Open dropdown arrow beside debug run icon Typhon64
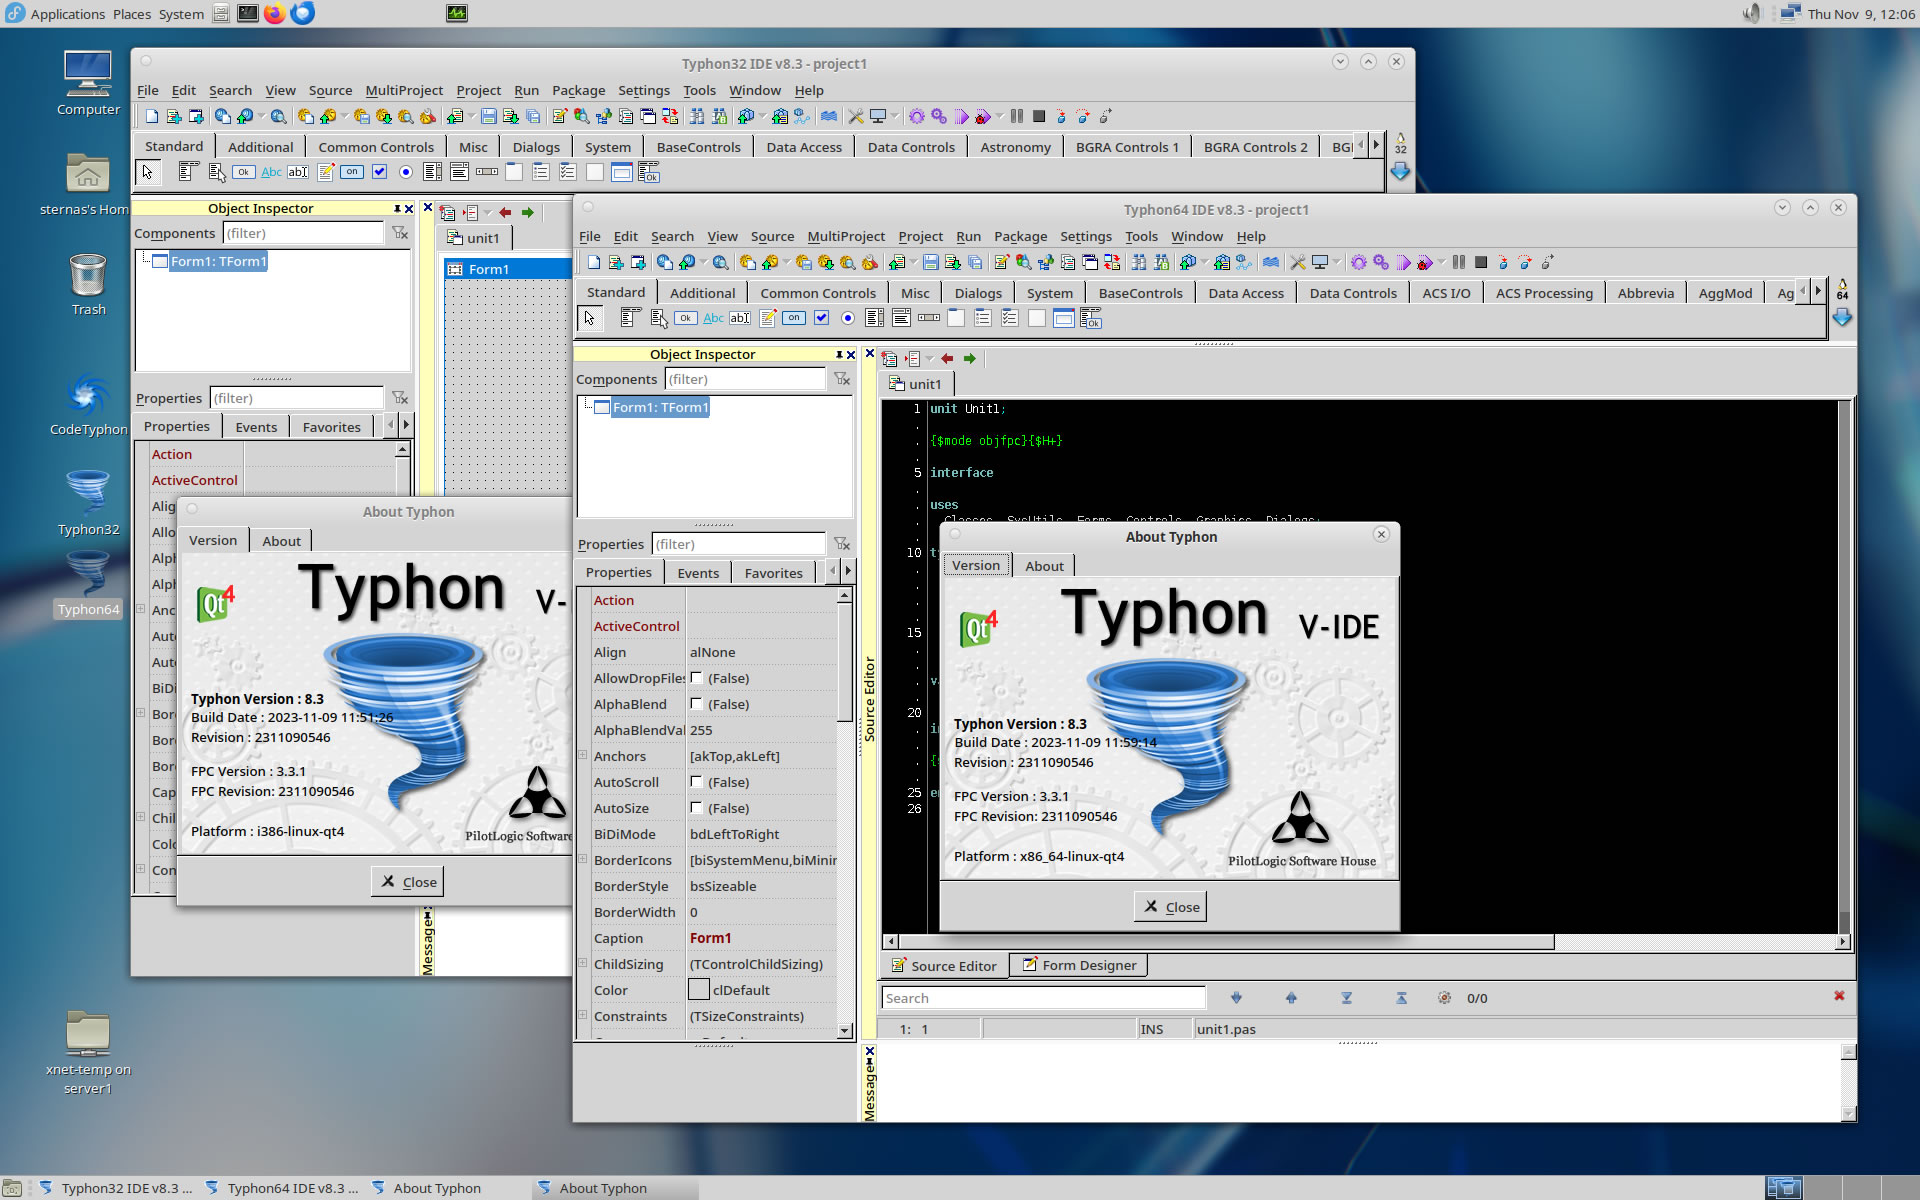 click(1442, 262)
